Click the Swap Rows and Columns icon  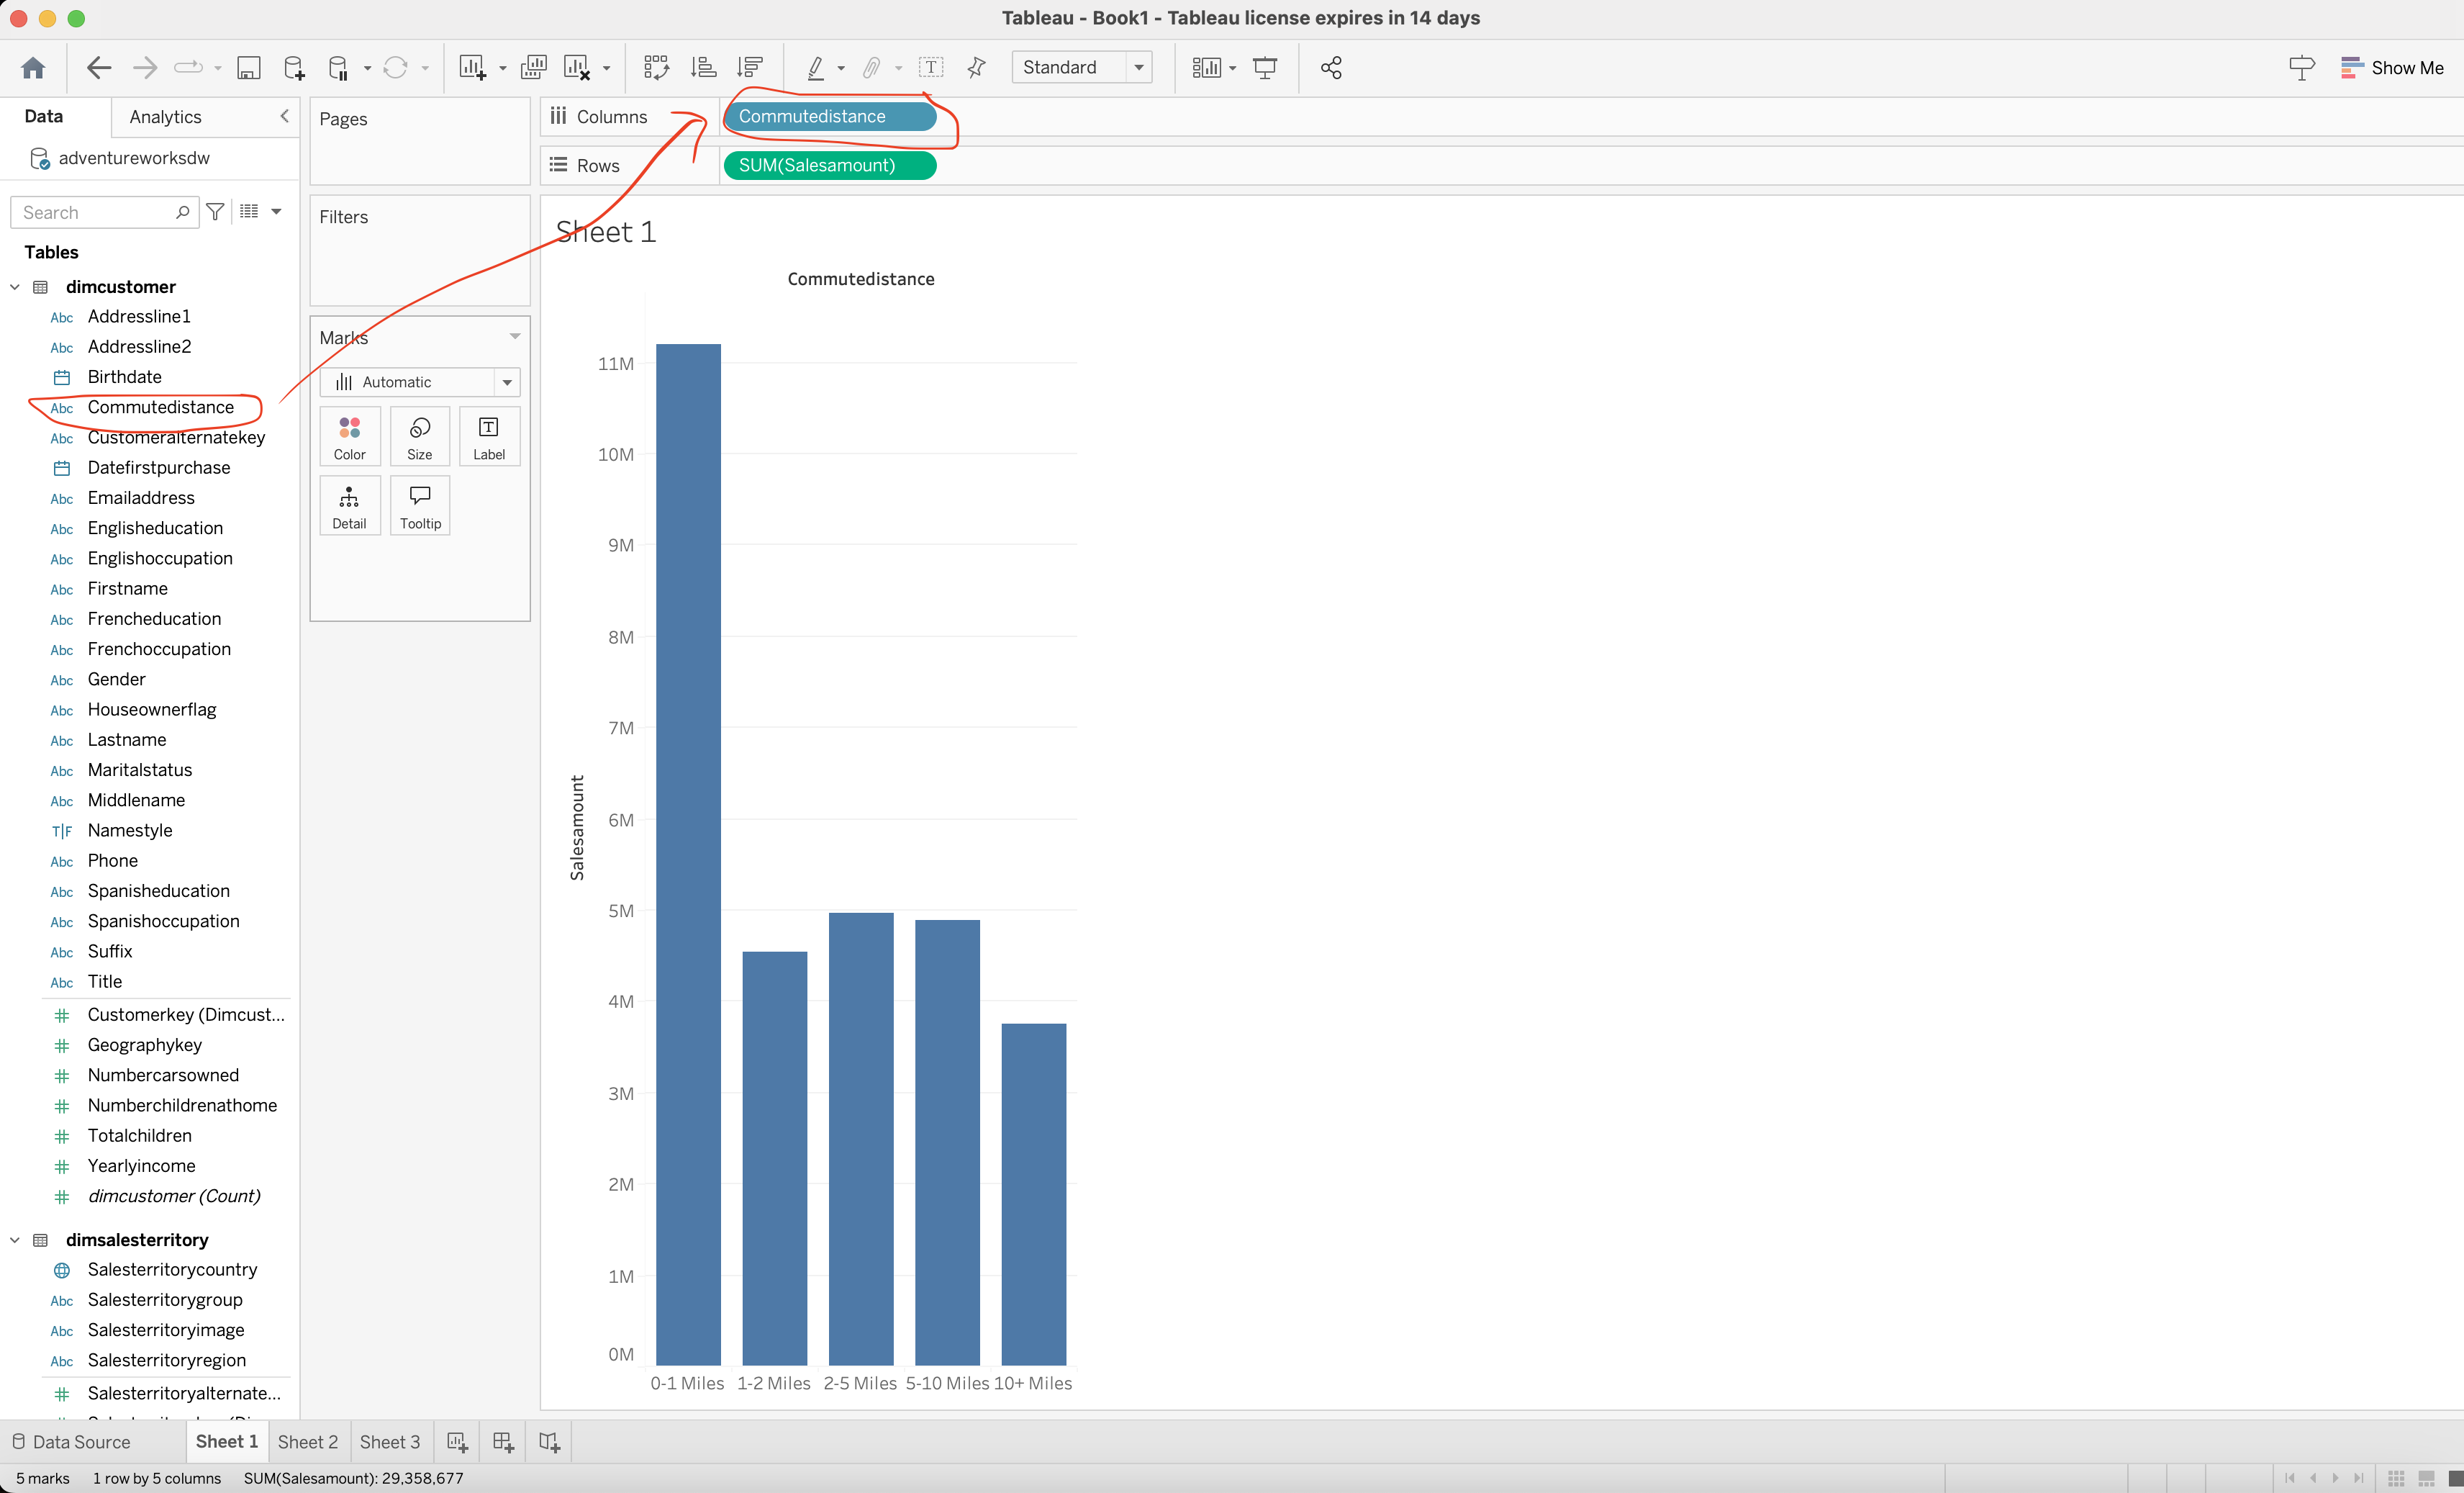[x=656, y=67]
